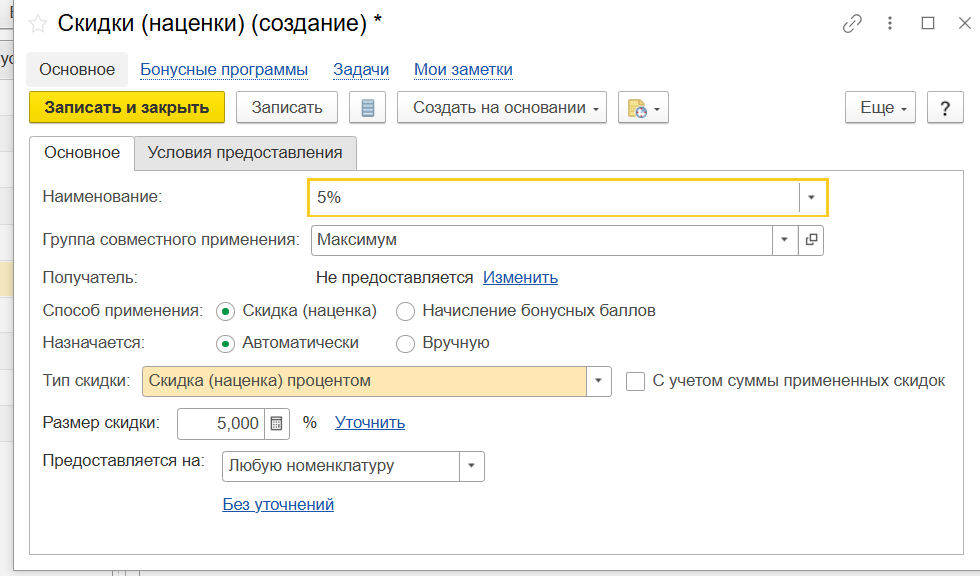Expand the Тип скидки dropdown
The width and height of the screenshot is (980, 576).
click(x=598, y=381)
